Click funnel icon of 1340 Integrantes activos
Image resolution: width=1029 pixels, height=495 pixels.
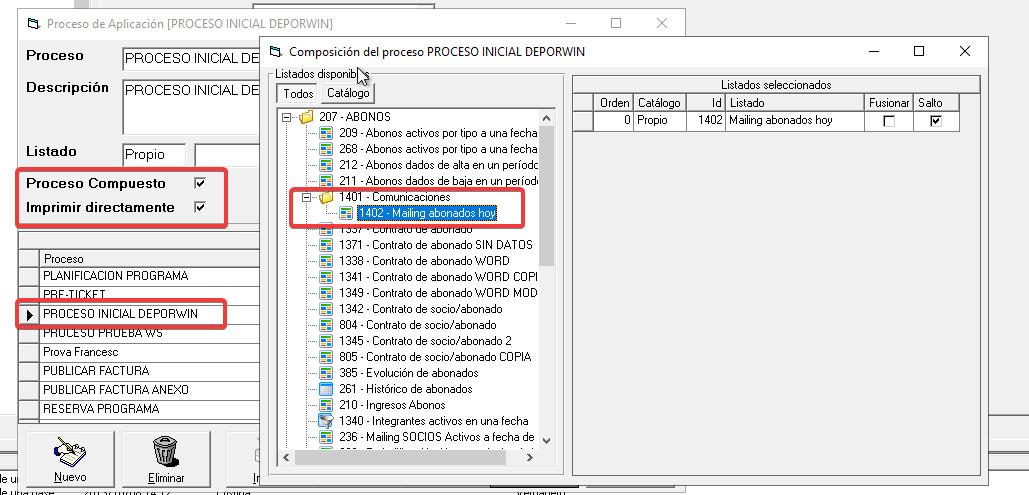(326, 421)
